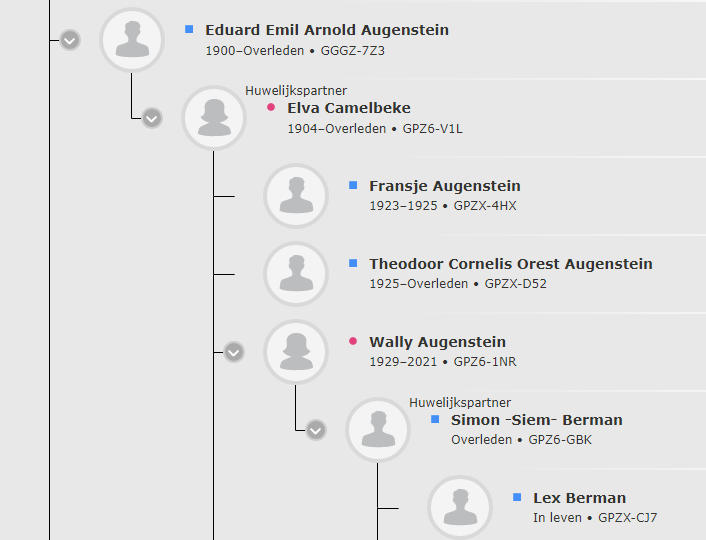706x540 pixels.
Task: Click Lex Berman's portrait icon
Action: coord(460,508)
